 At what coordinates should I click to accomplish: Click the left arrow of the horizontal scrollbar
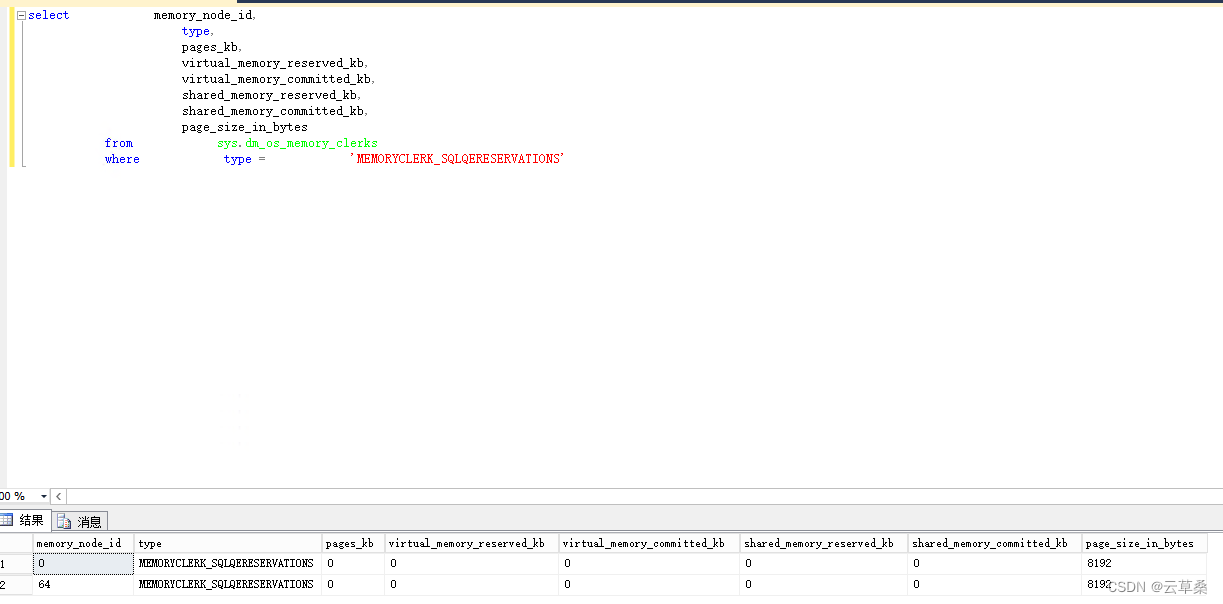tap(58, 496)
